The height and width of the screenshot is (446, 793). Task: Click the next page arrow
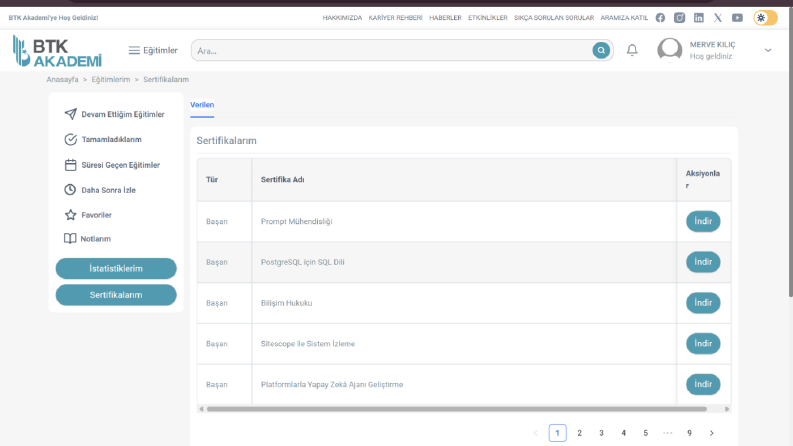click(x=712, y=433)
